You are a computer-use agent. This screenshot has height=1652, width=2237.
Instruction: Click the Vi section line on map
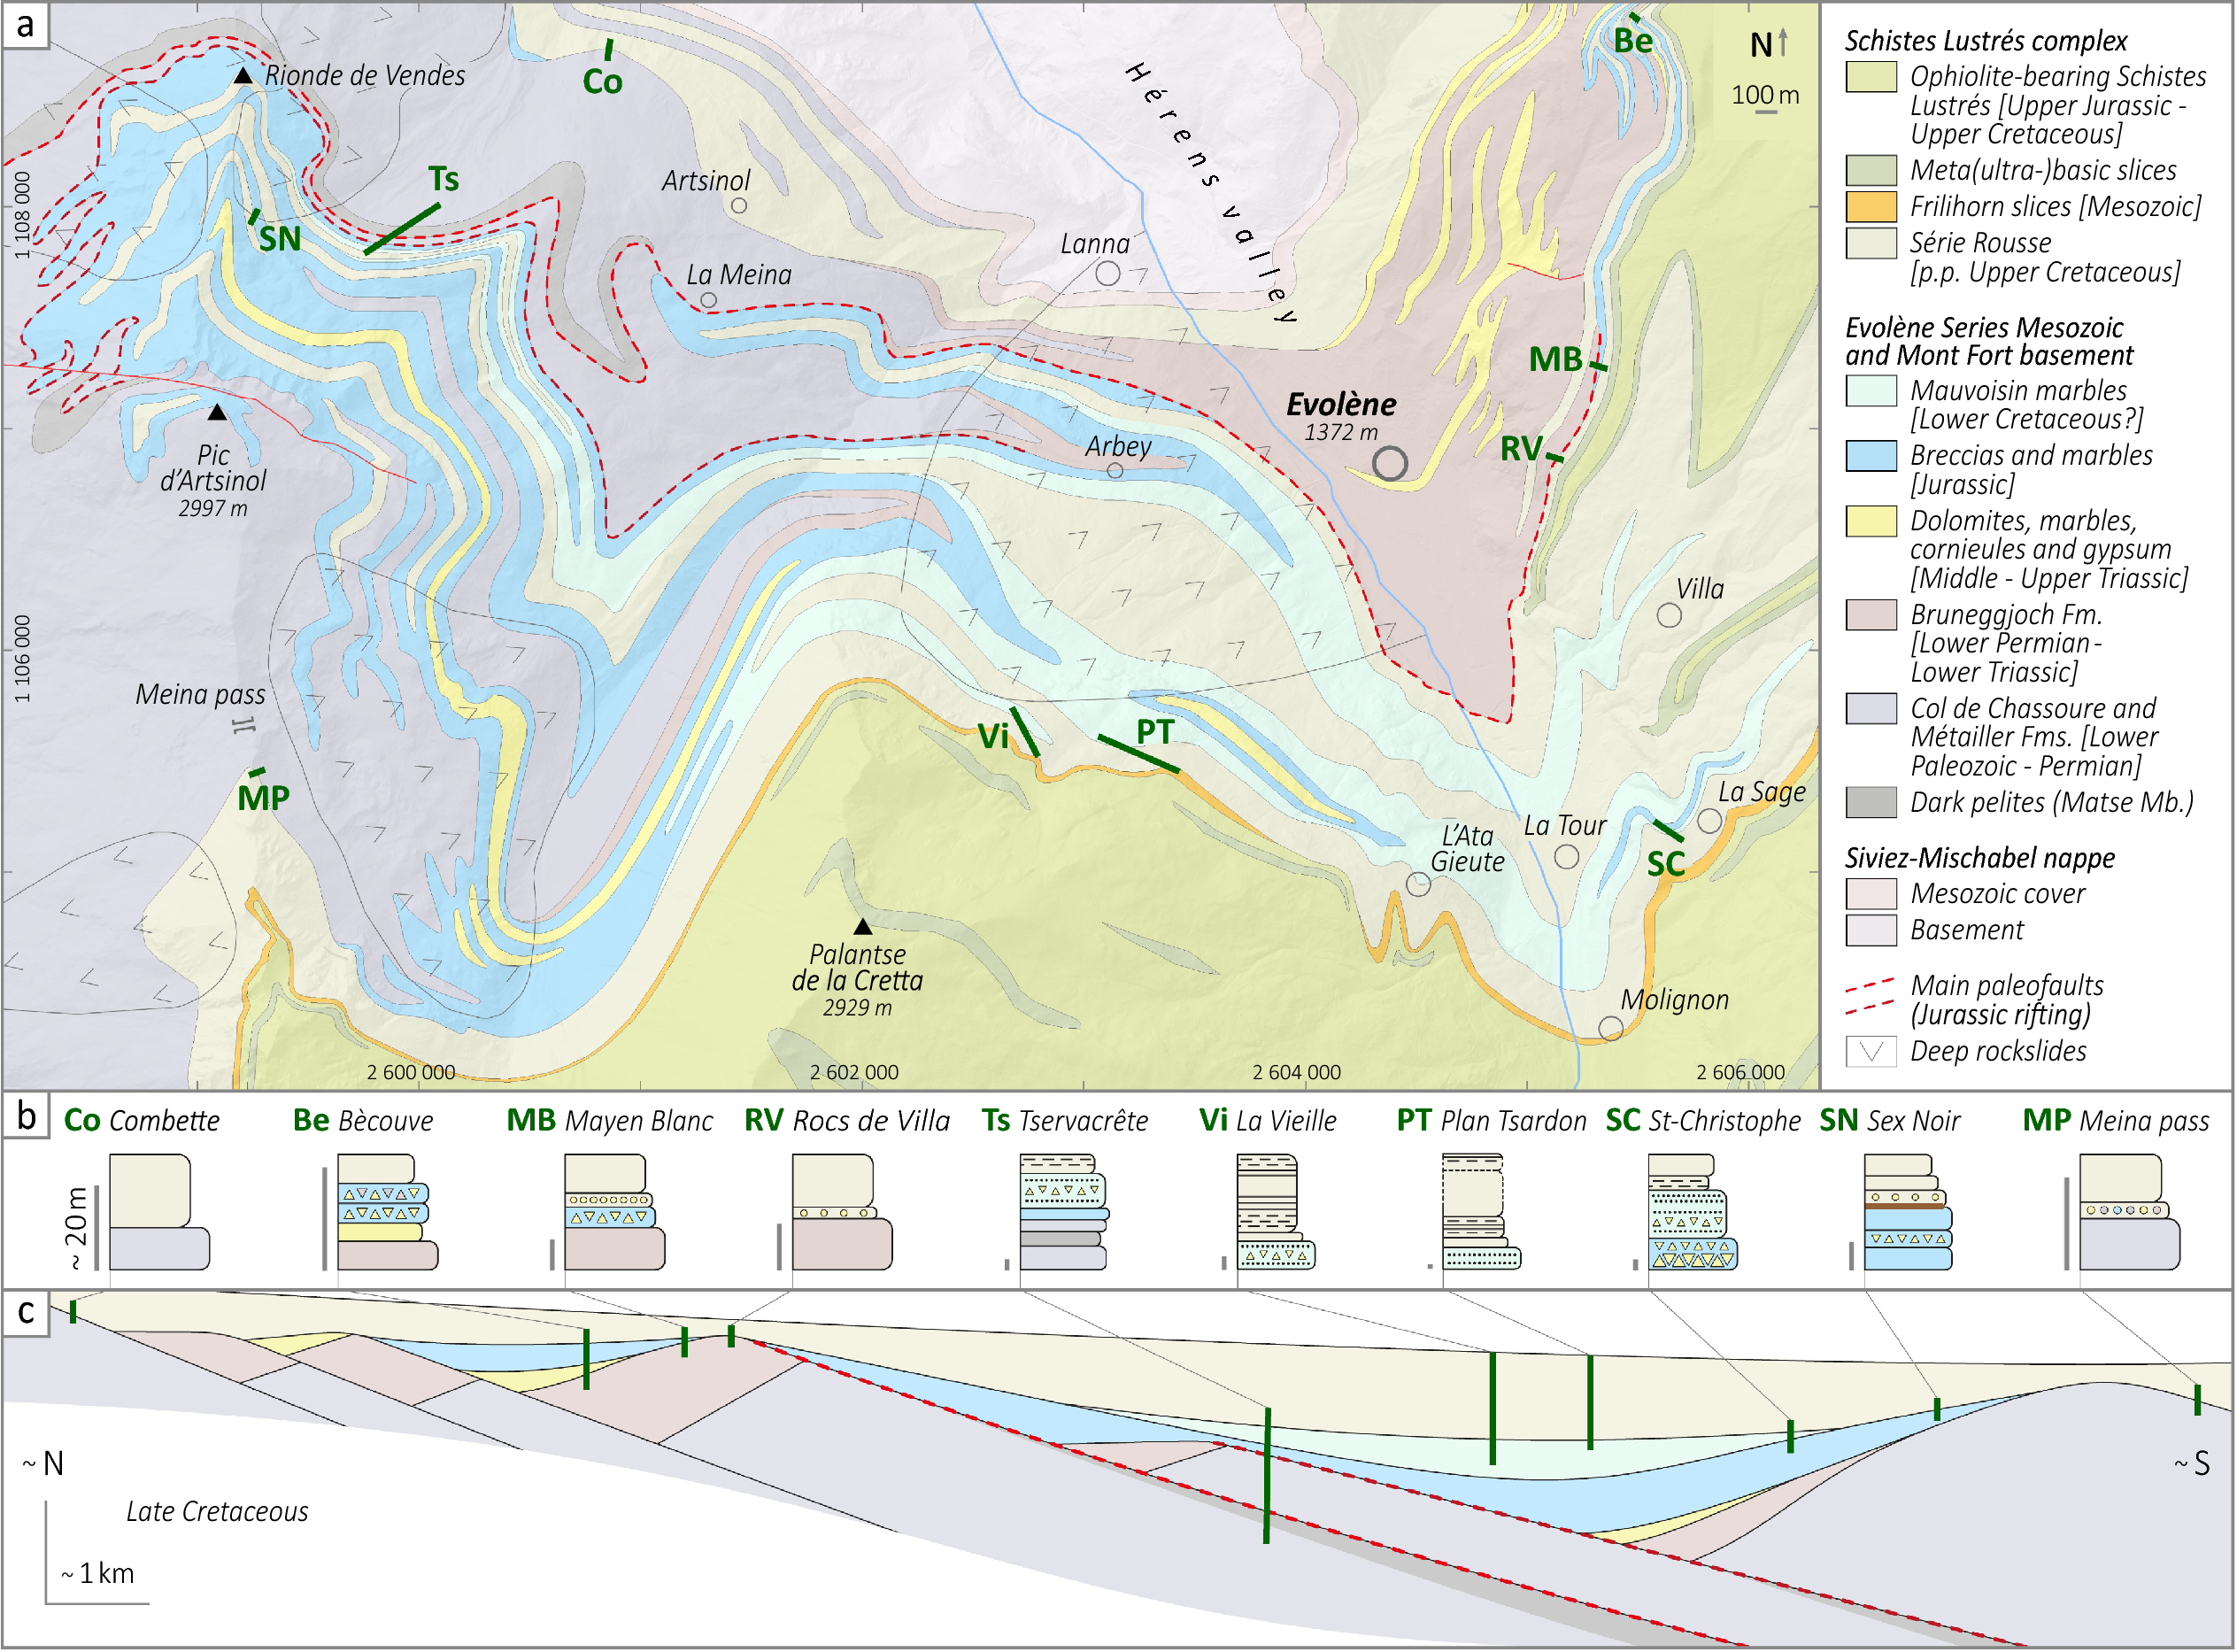point(1025,732)
